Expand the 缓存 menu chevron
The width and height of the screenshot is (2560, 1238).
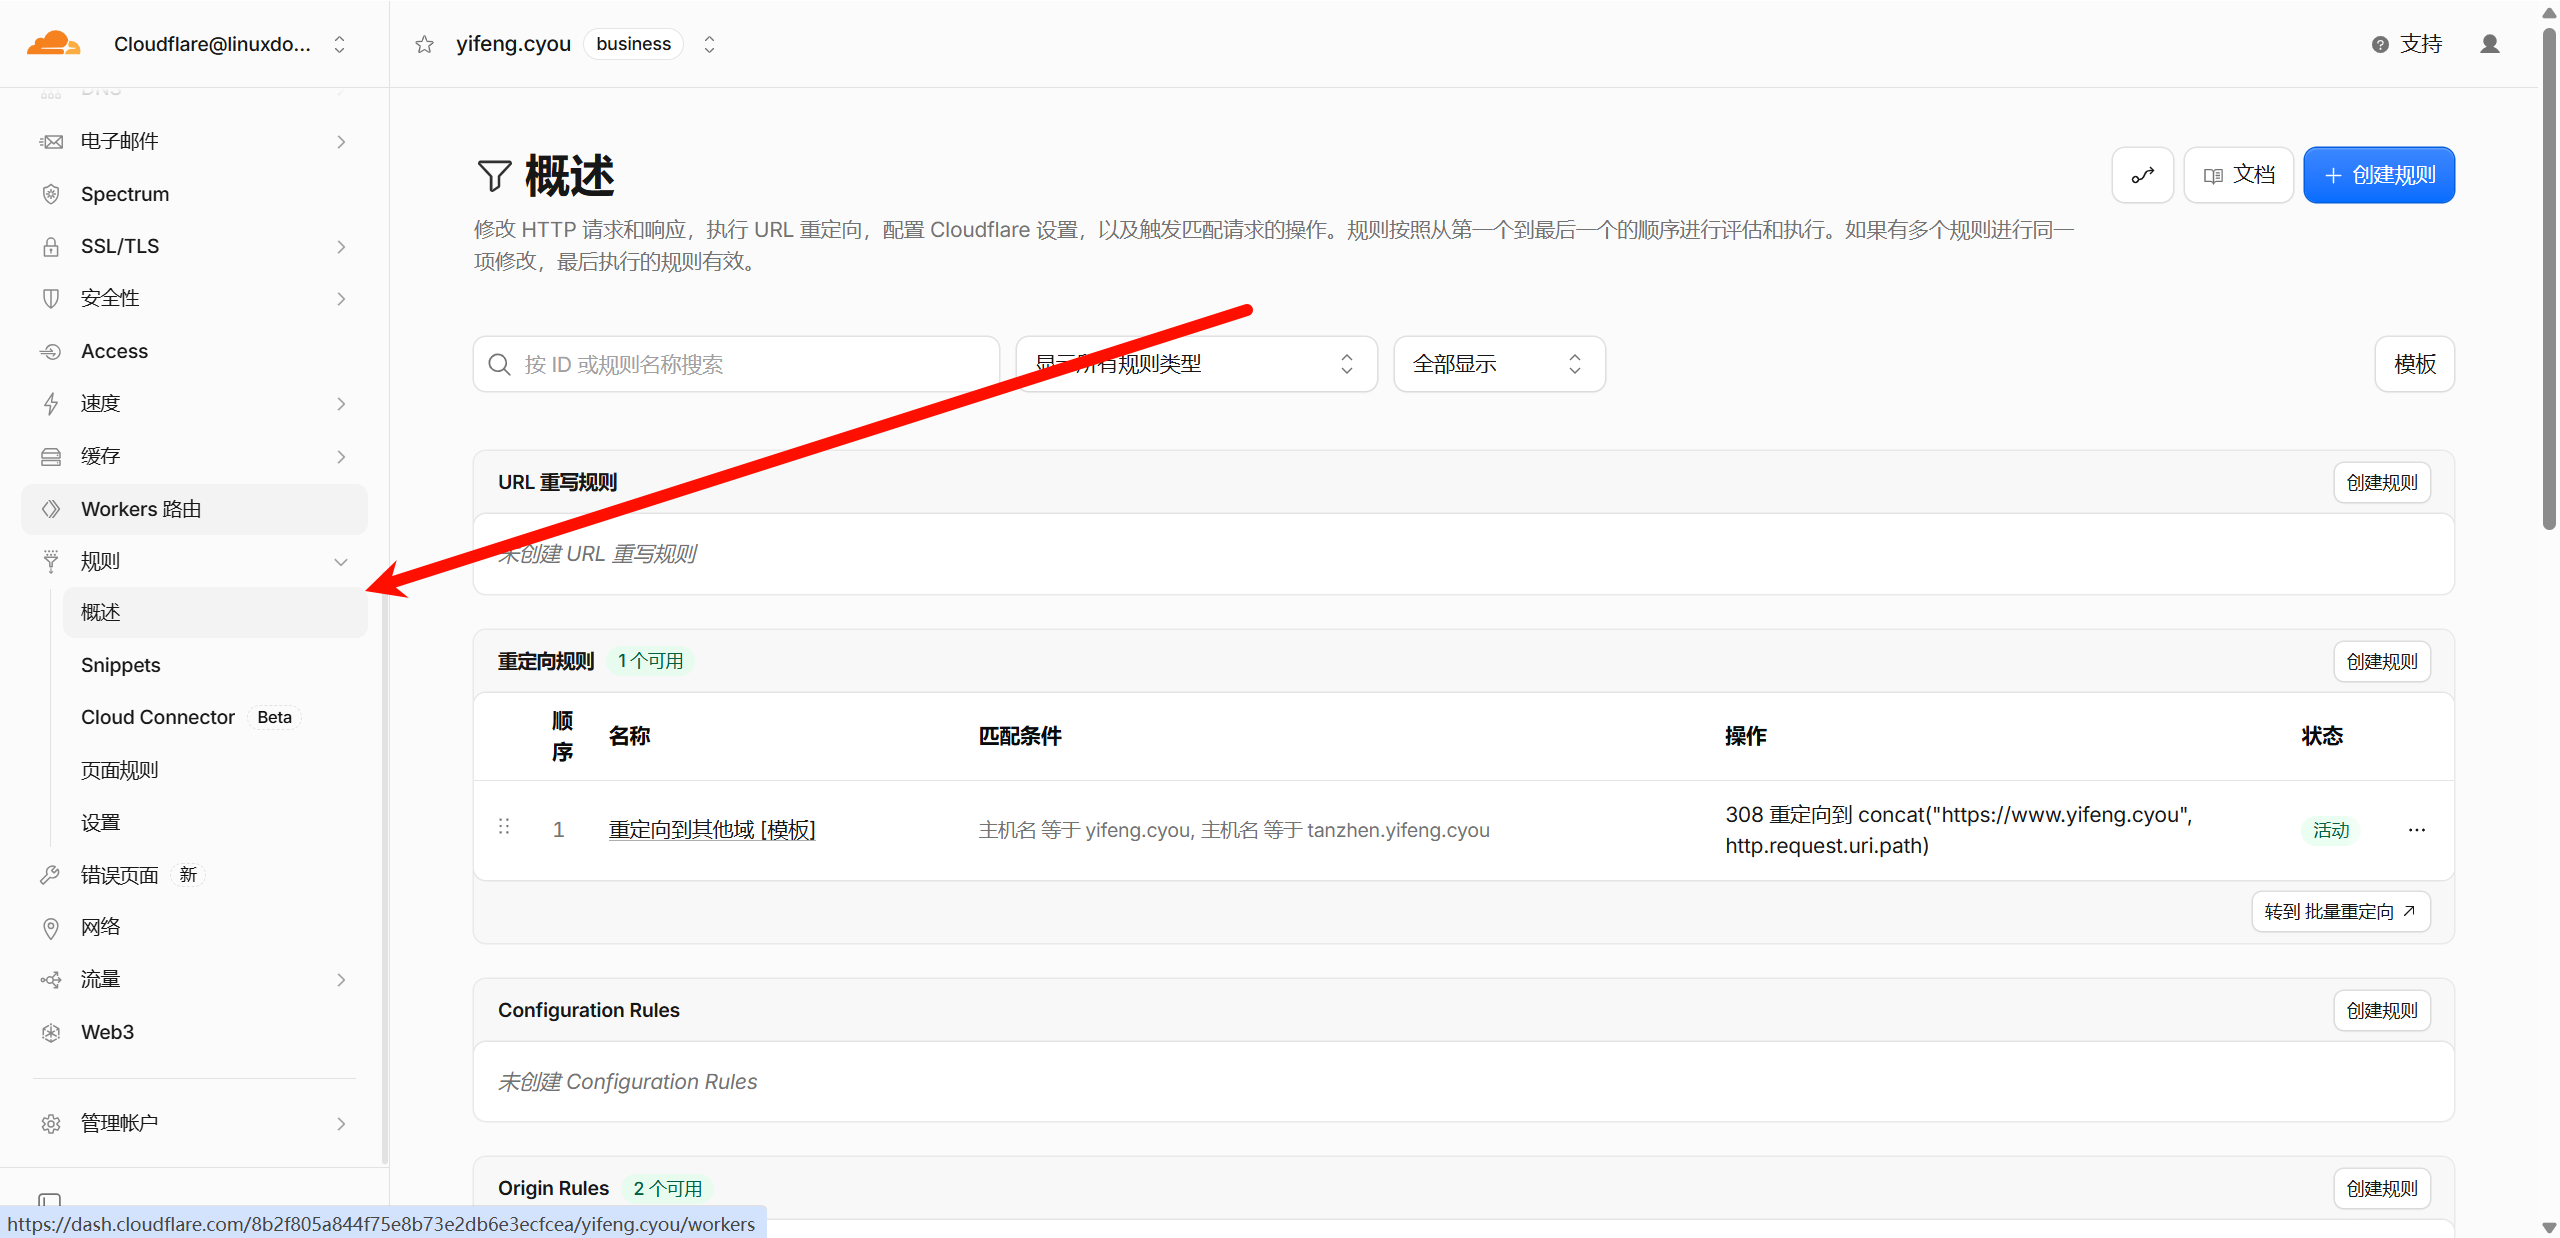[341, 456]
